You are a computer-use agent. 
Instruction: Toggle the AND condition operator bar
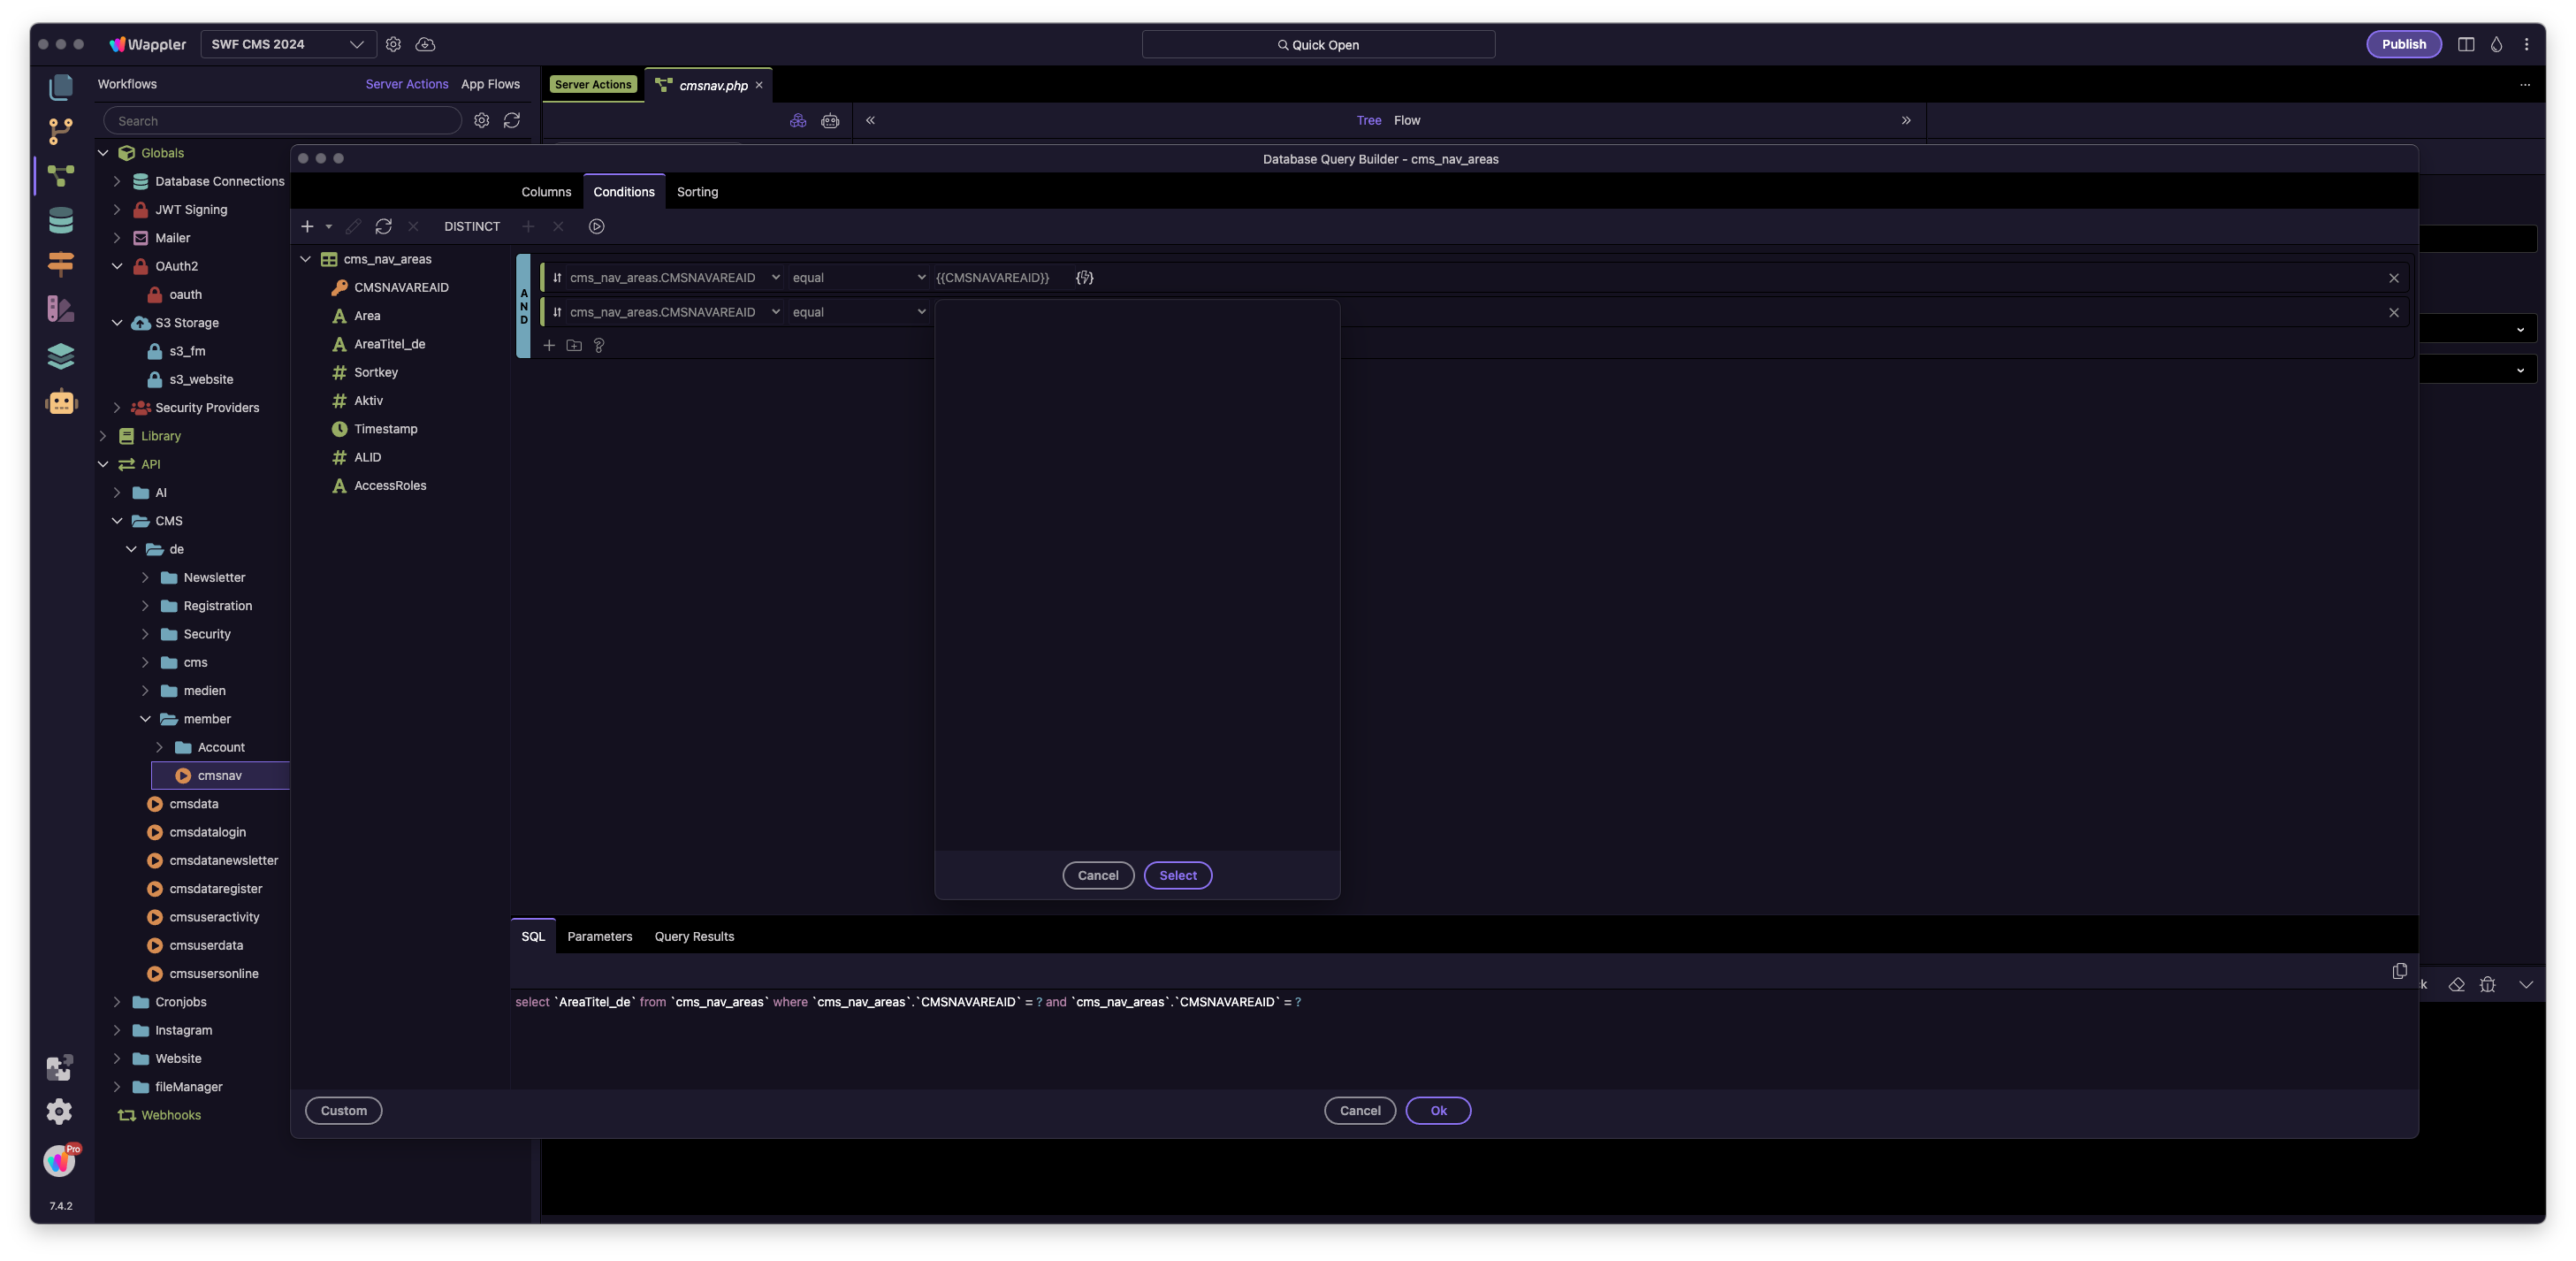[523, 306]
